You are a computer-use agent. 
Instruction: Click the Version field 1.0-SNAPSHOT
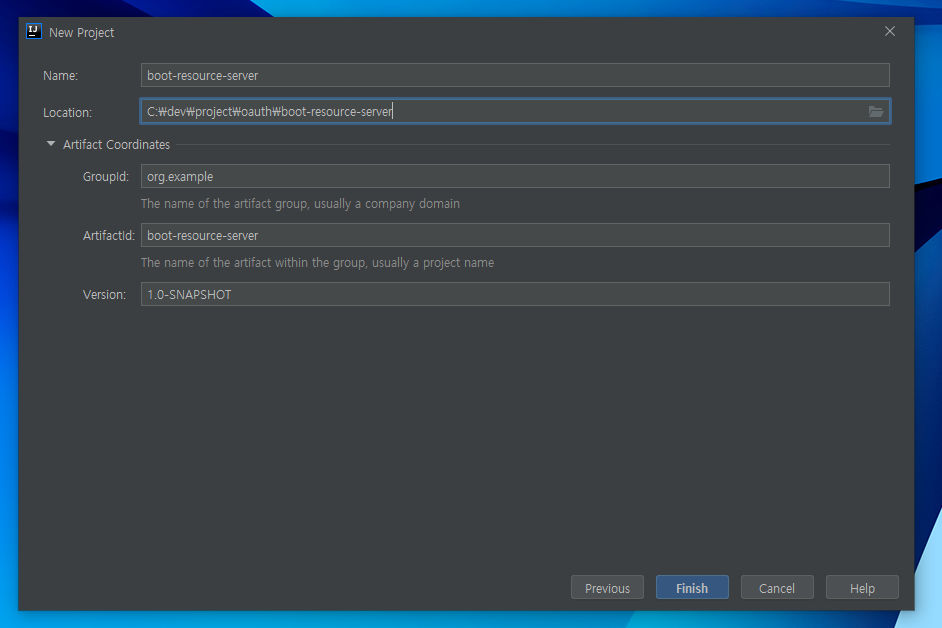515,294
